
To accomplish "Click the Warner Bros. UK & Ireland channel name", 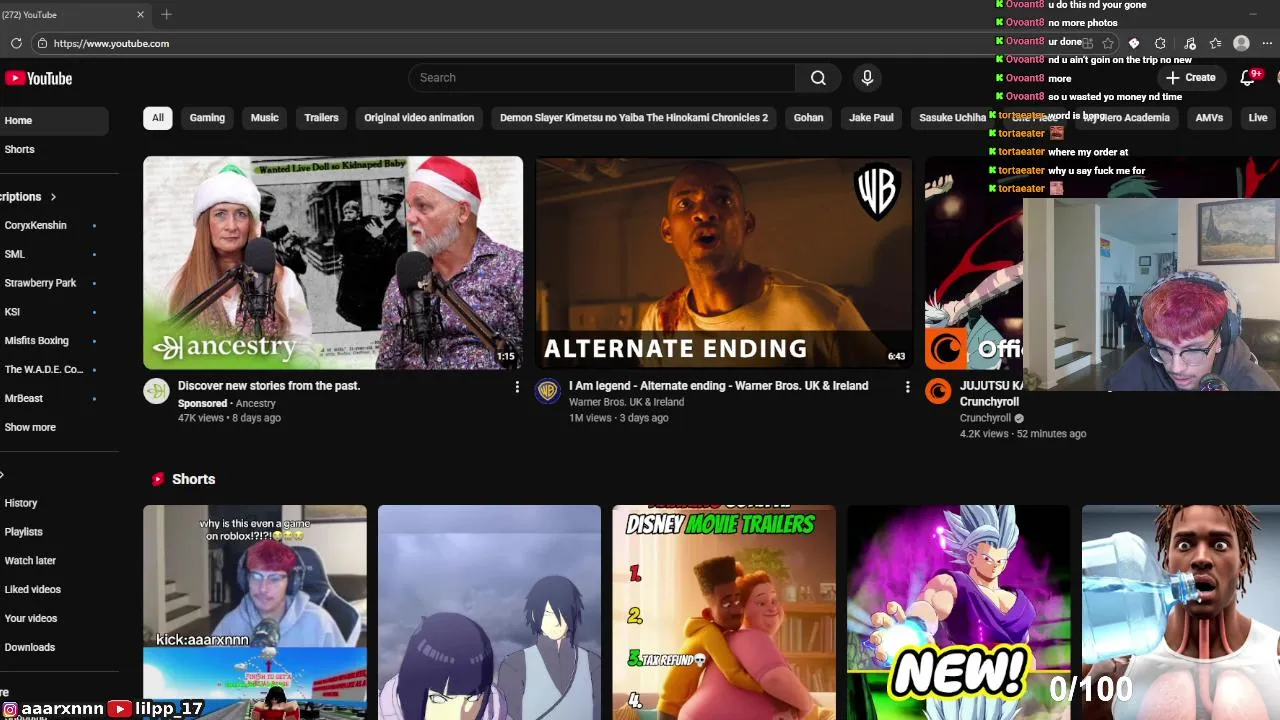I will pos(626,402).
